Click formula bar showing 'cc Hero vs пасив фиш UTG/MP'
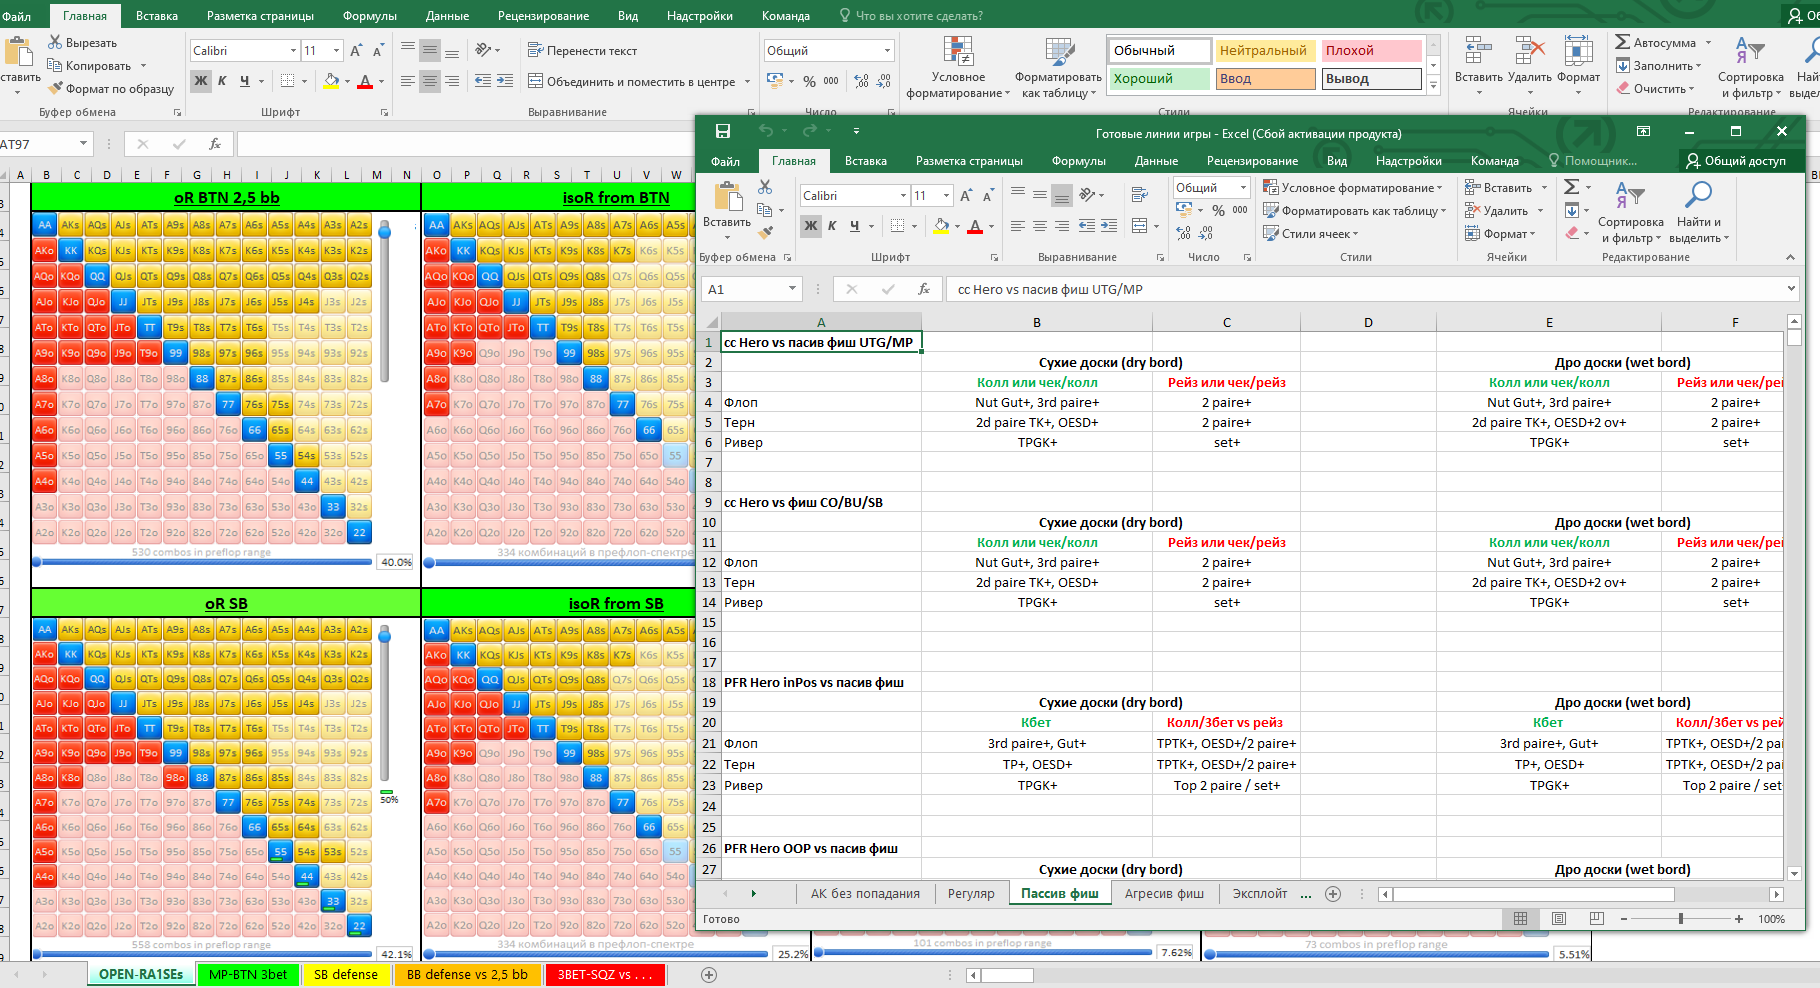Viewport: 1820px width, 988px height. coord(1370,289)
